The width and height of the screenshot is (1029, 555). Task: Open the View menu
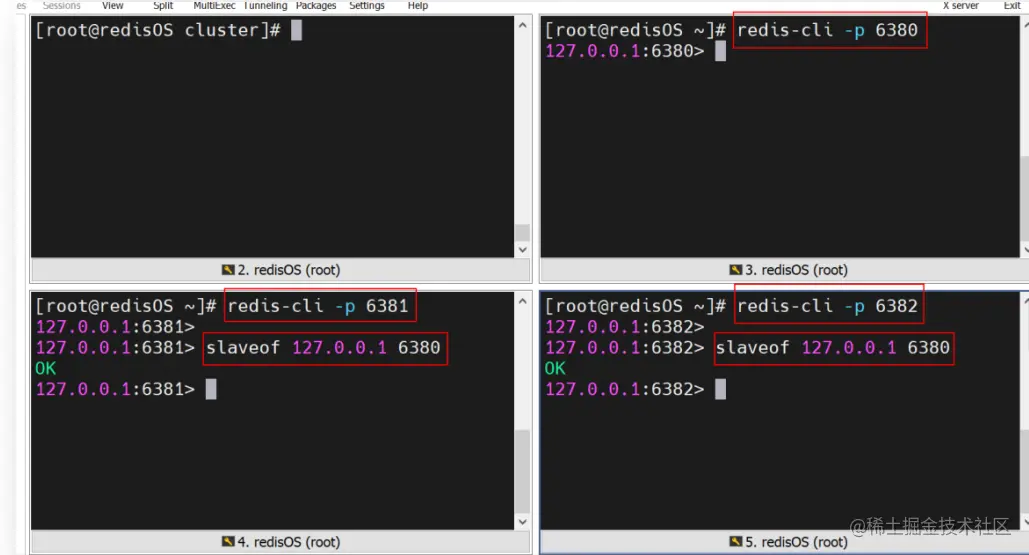(112, 5)
